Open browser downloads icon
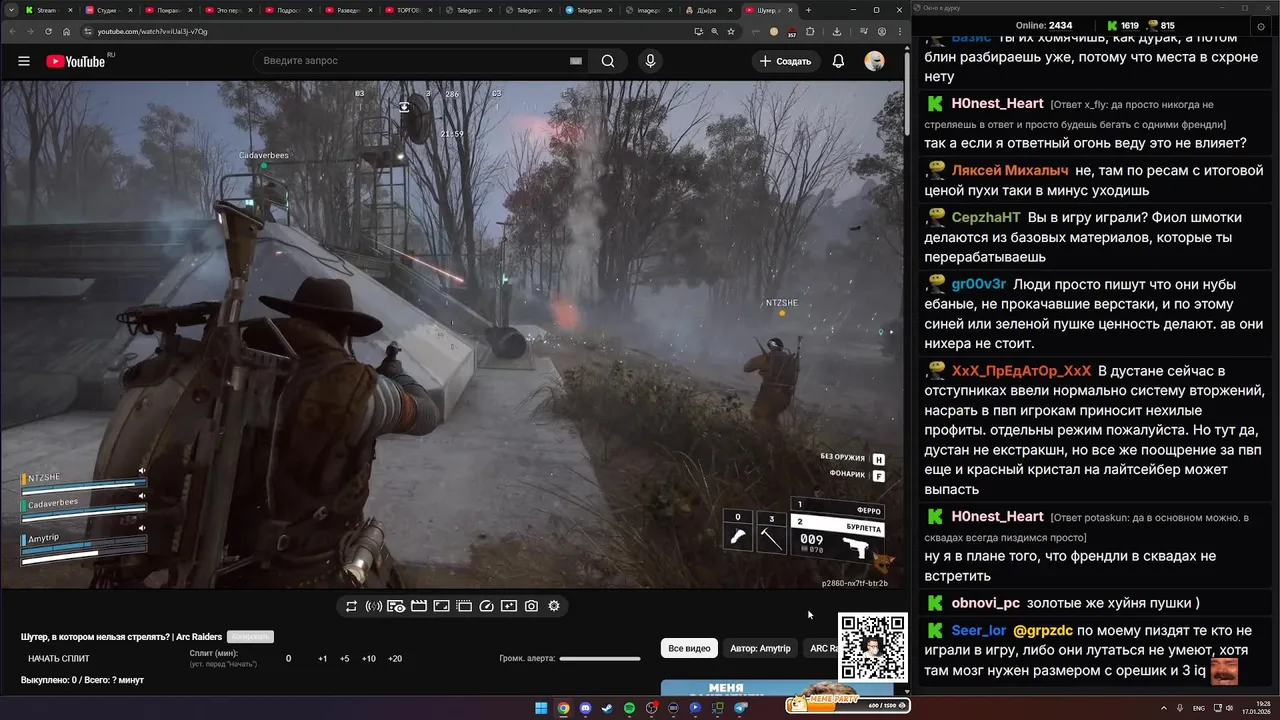The width and height of the screenshot is (1280, 720). [836, 31]
